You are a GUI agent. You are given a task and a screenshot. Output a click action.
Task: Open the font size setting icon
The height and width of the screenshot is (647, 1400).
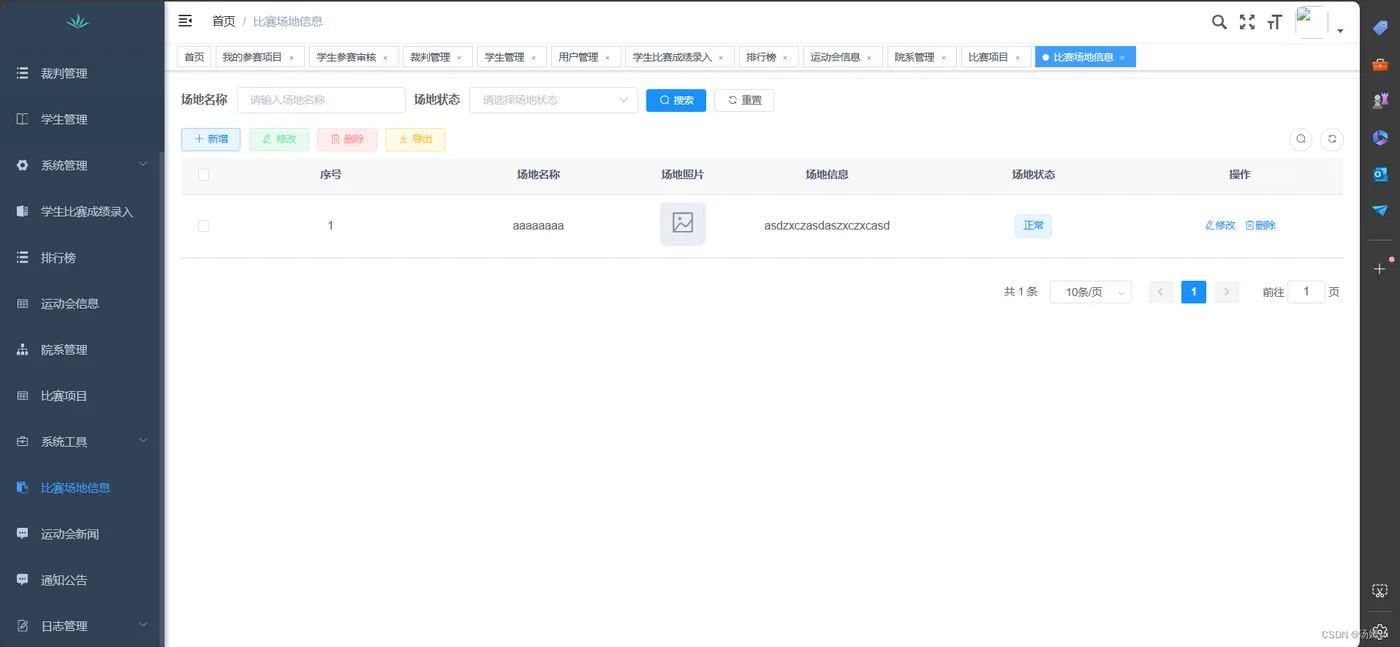1275,22
